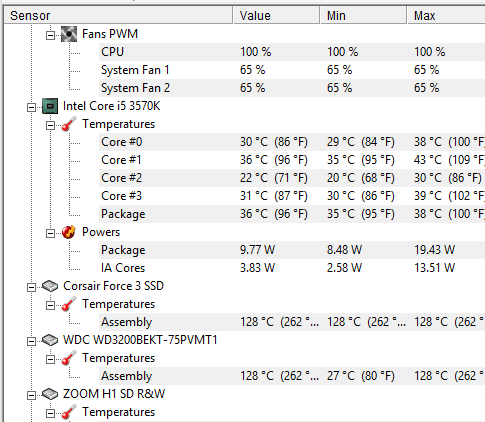Click the Fans PWM fan icon
The width and height of the screenshot is (485, 422).
point(69,34)
